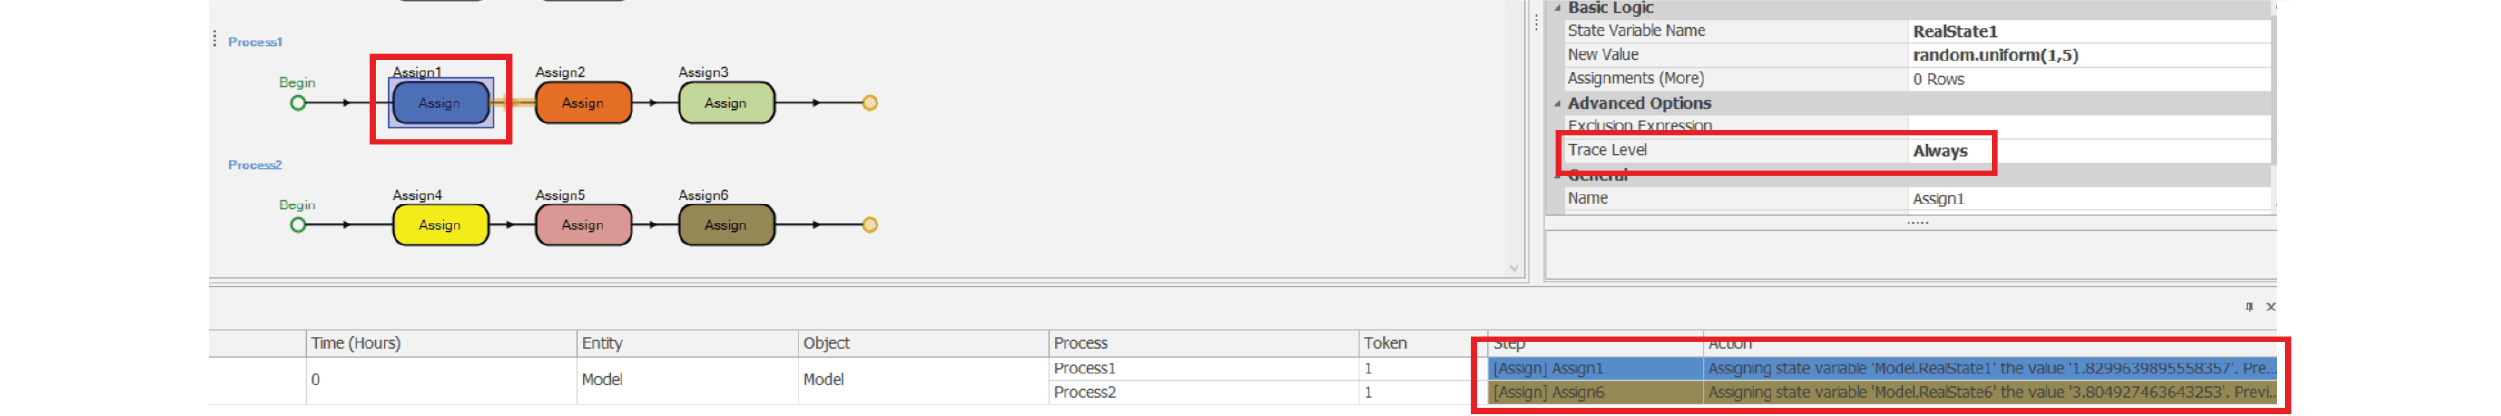Select the Process2 label
This screenshot has width=2501, height=416.
[x=255, y=165]
